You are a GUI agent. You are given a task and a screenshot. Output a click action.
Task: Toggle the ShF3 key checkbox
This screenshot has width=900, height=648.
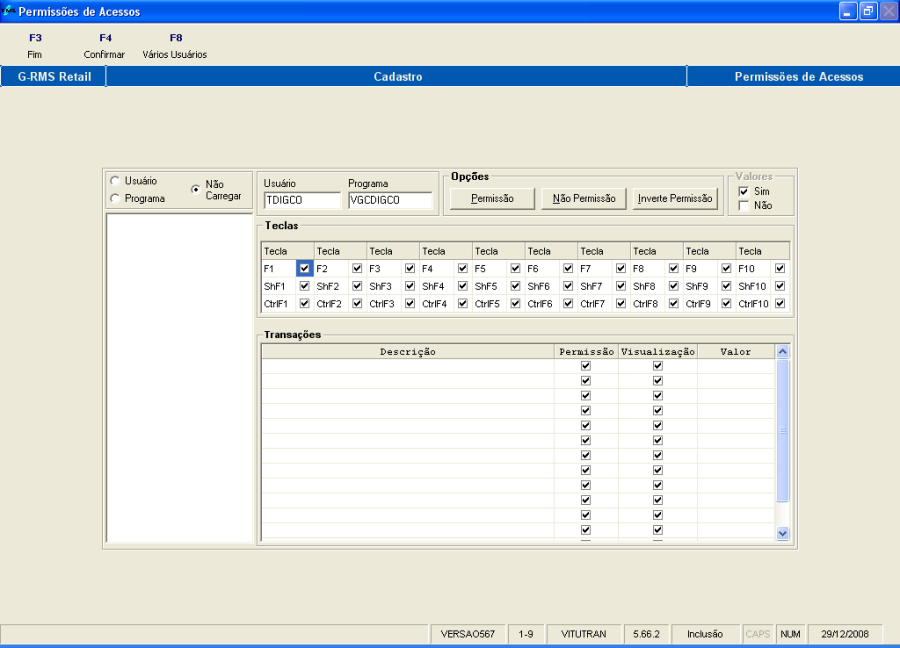tap(410, 286)
